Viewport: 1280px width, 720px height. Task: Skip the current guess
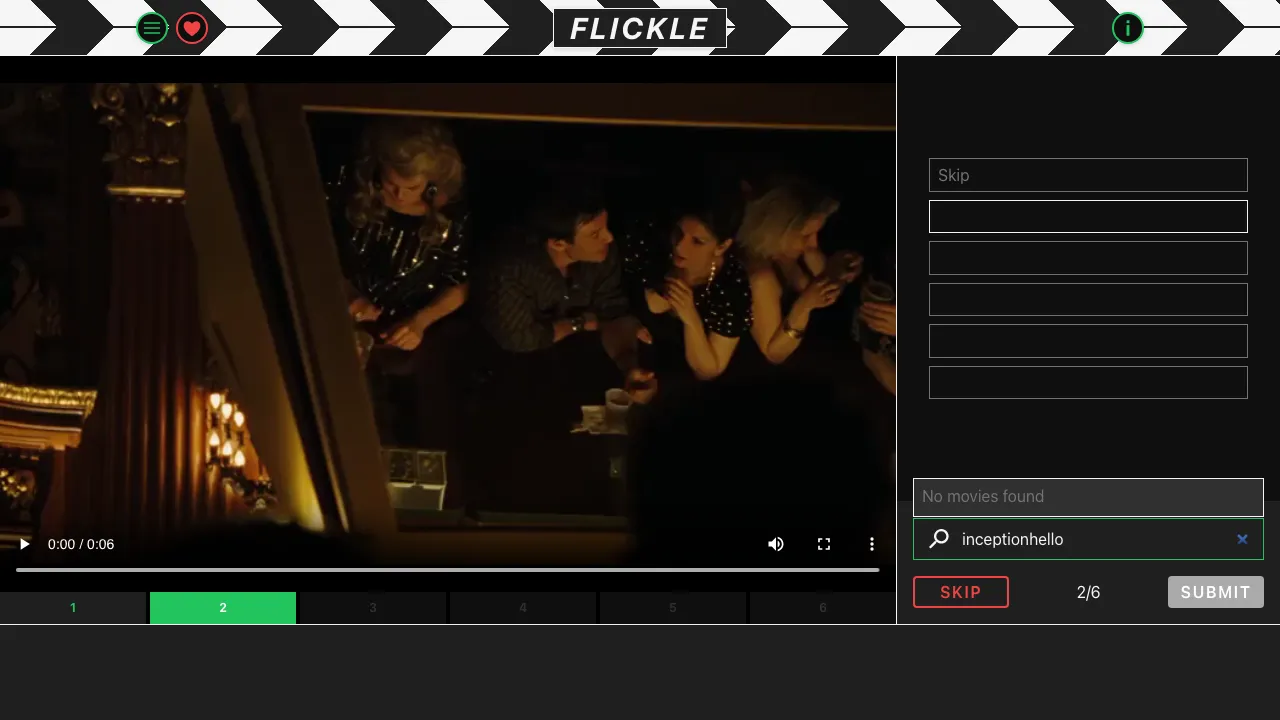961,592
